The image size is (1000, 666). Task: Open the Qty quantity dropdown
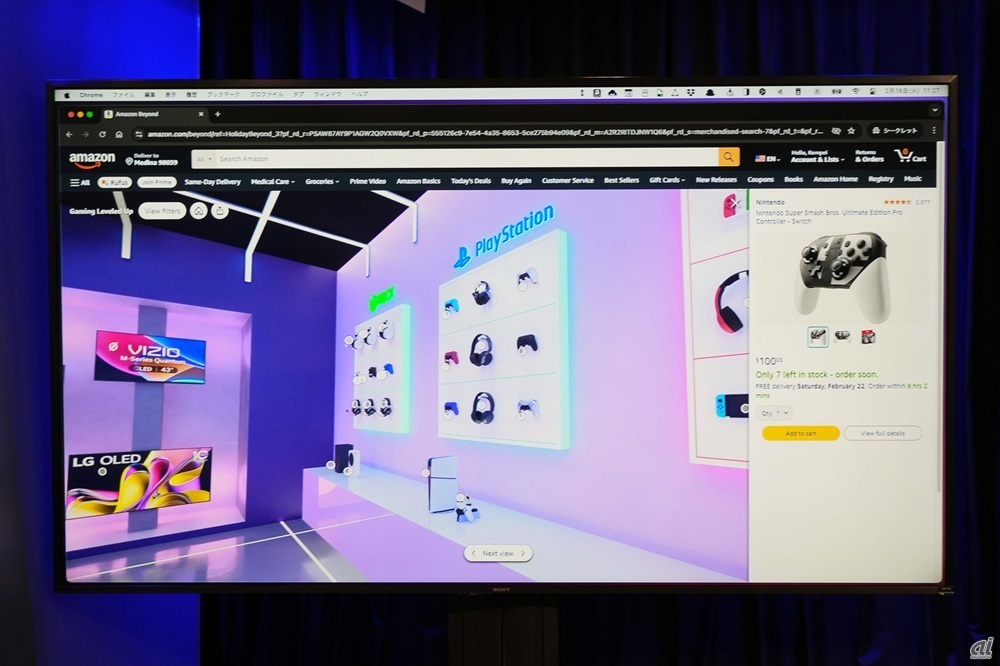coord(774,413)
